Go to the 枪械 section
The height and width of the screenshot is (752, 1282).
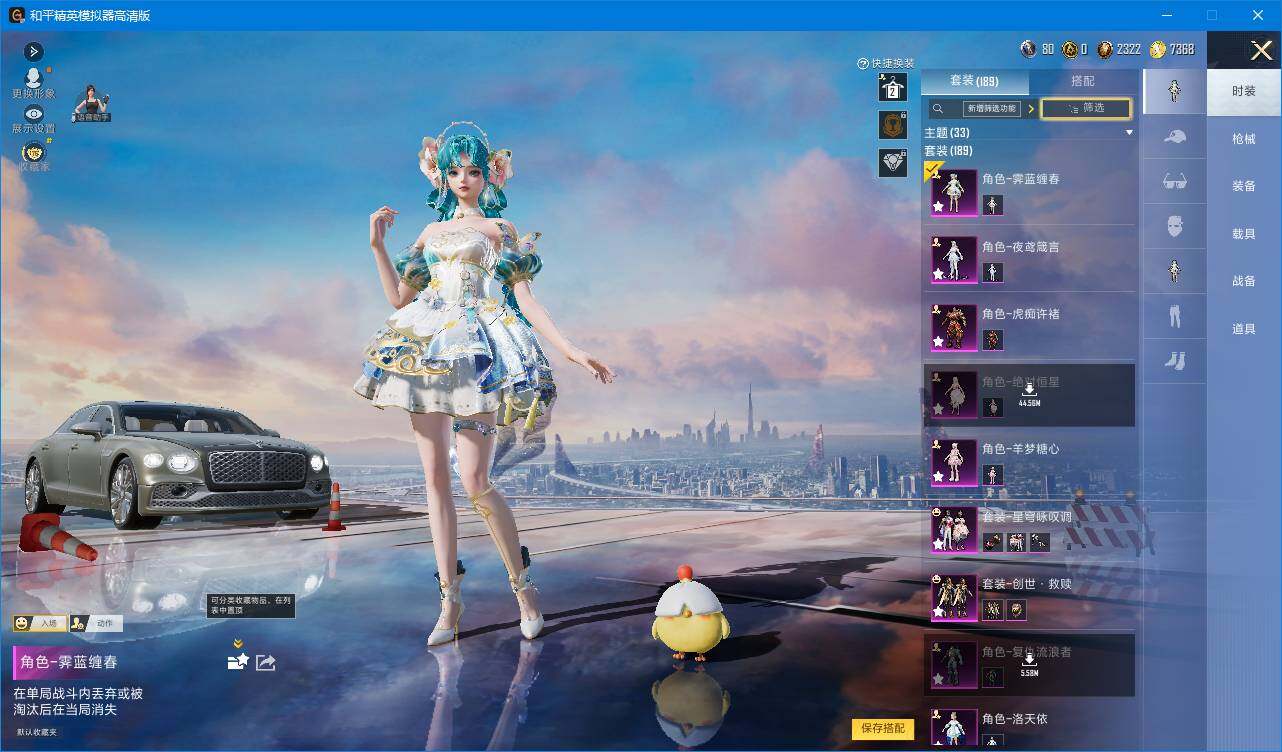click(1244, 139)
